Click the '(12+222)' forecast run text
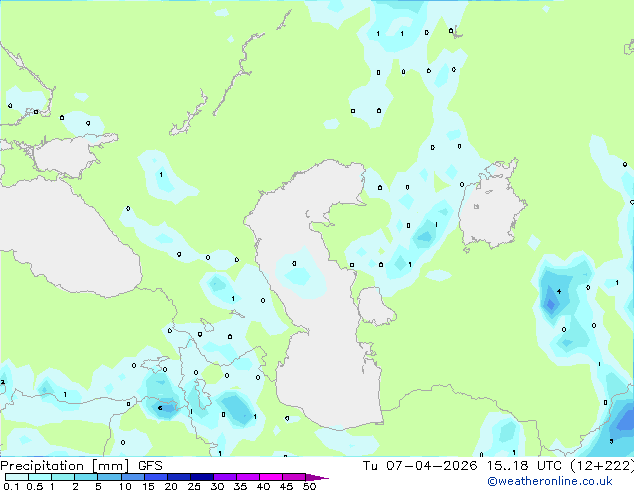This screenshot has height=490, width=634. (x=602, y=466)
